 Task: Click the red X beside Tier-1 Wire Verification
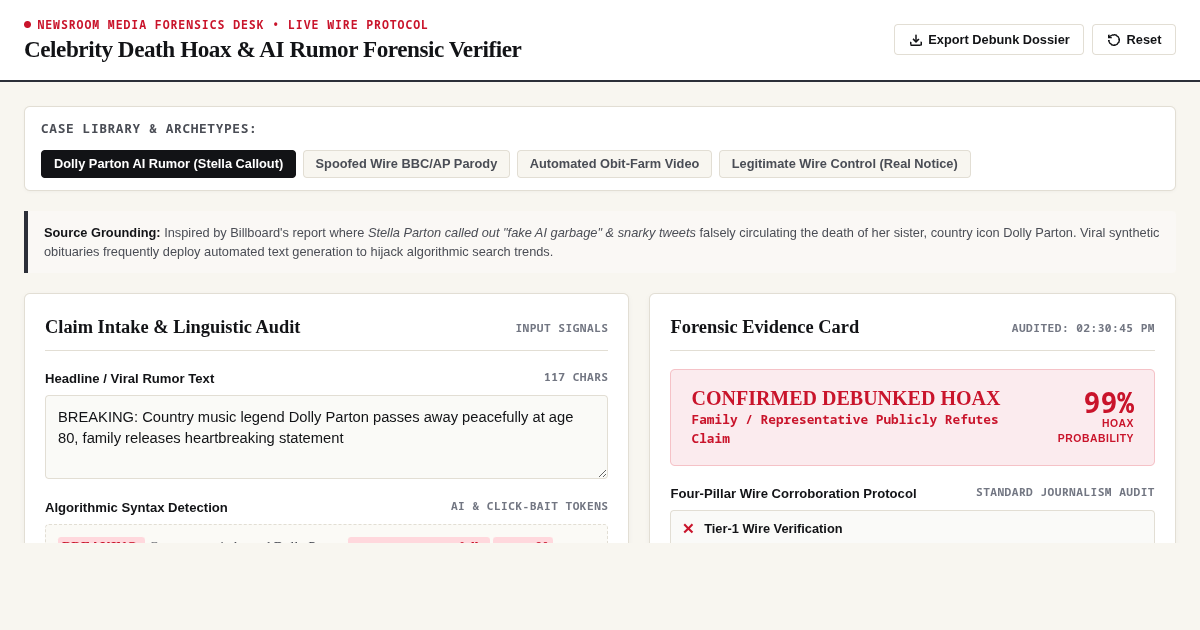coord(688,529)
